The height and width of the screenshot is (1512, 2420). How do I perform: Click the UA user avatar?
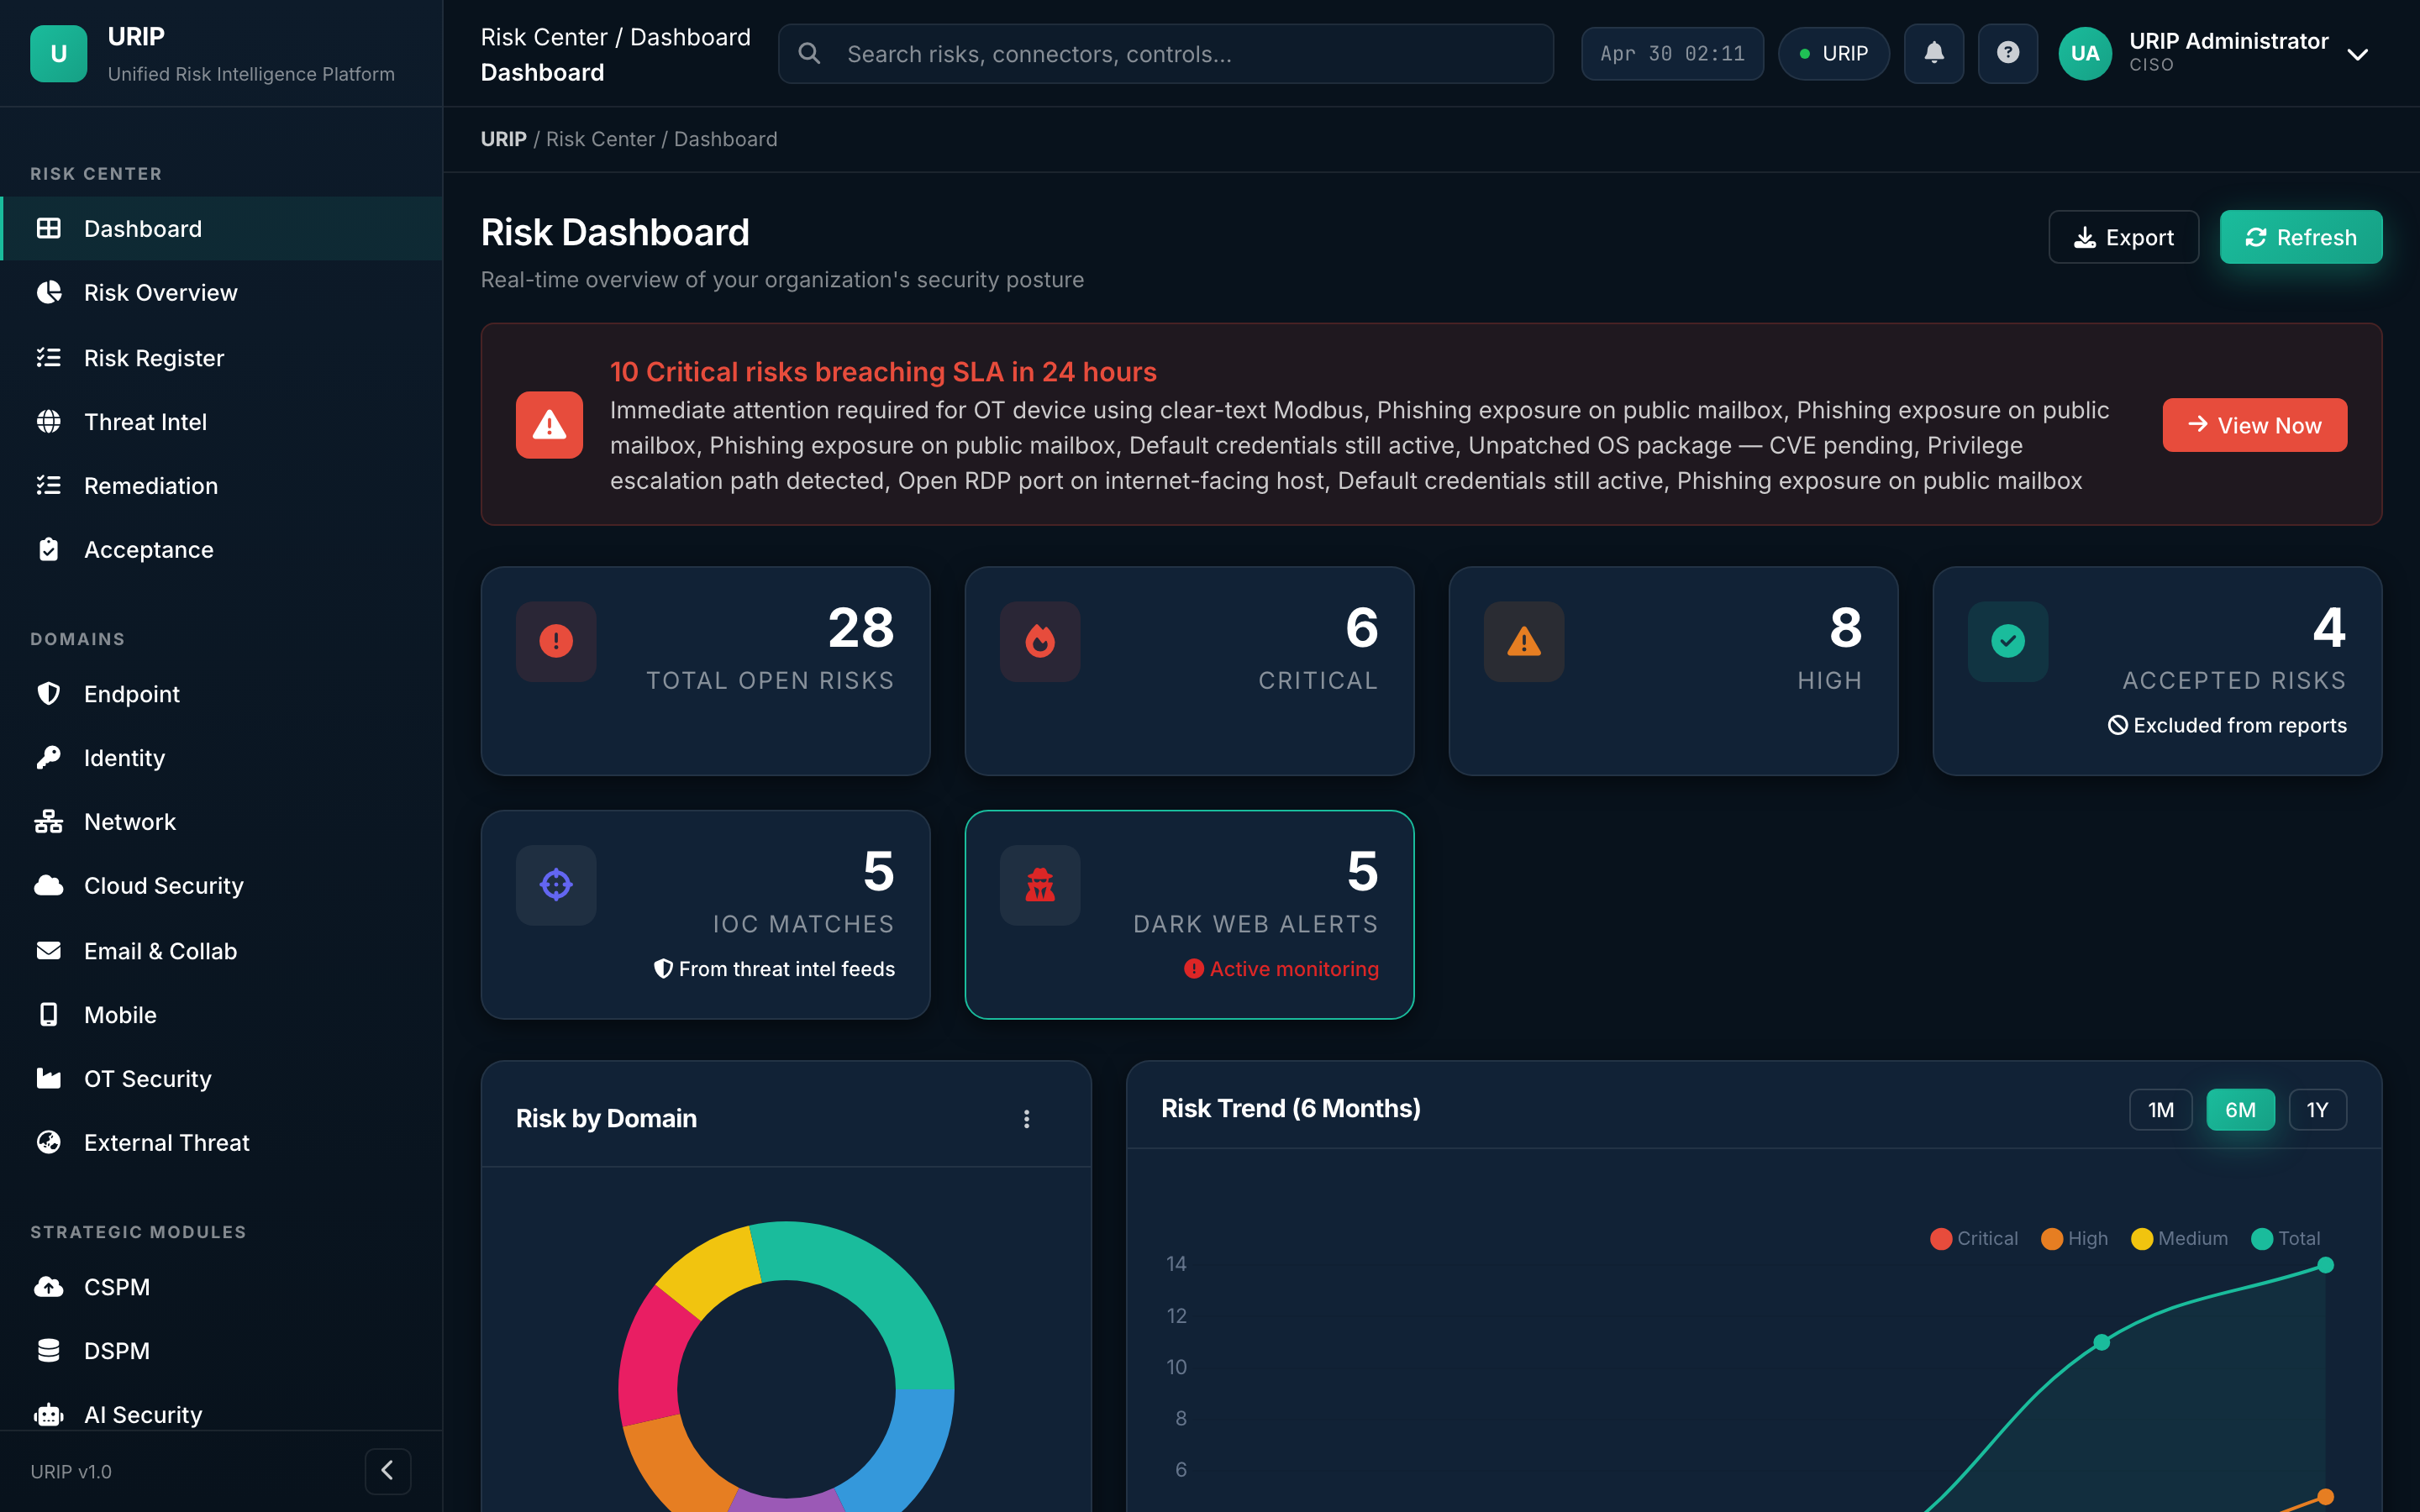point(2084,53)
